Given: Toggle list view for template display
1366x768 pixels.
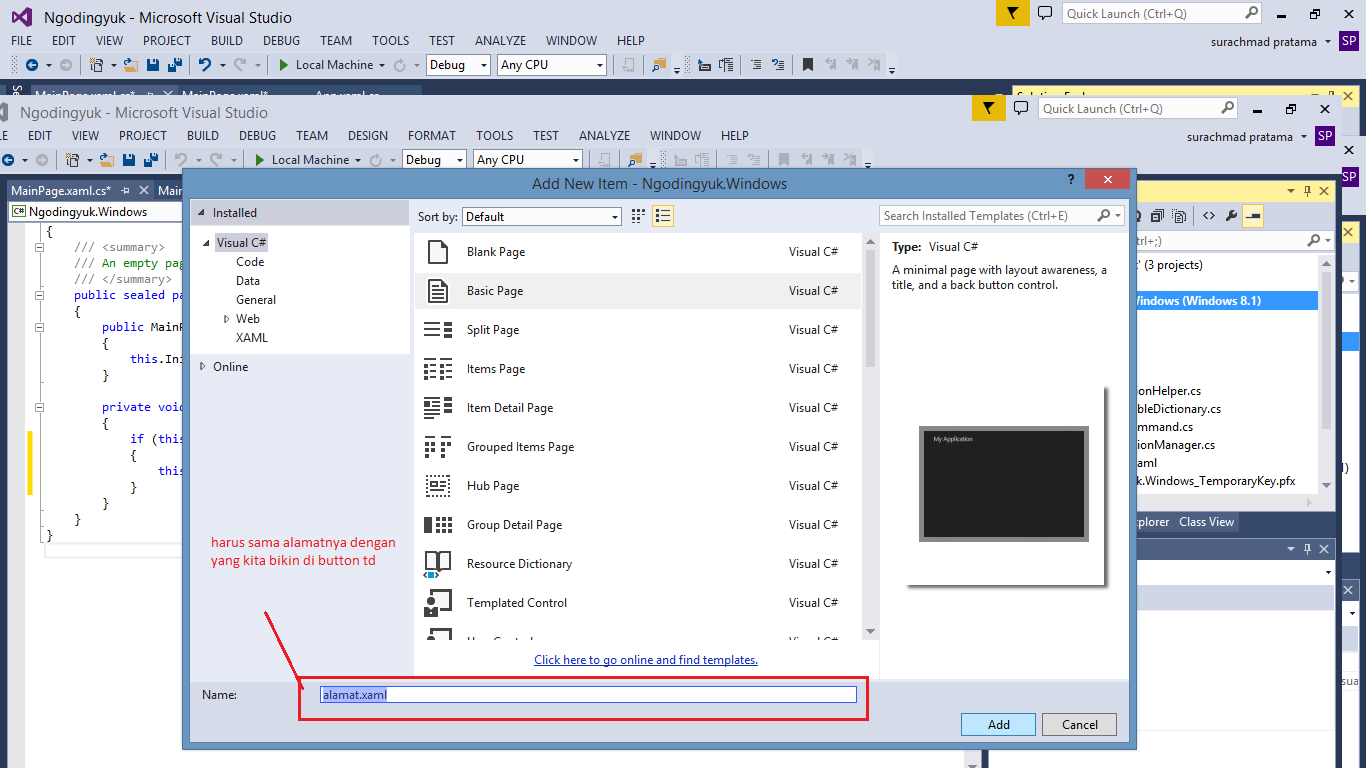Looking at the screenshot, I should tap(662, 216).
